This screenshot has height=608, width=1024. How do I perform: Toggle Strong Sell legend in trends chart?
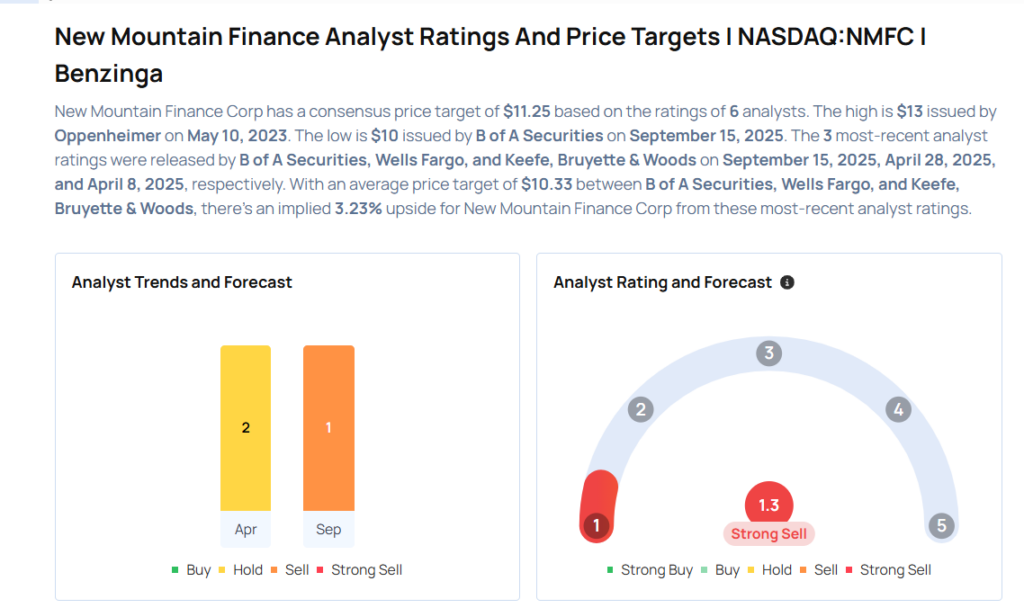coord(358,570)
